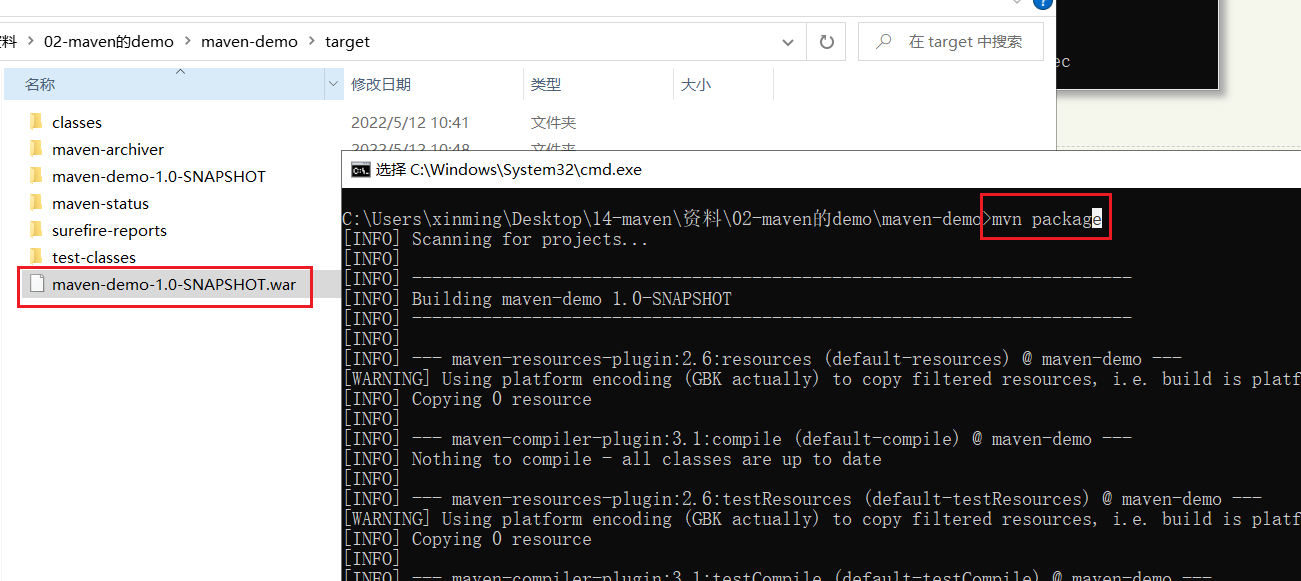Open Explorer help via question mark icon
1301x581 pixels.
coord(1042,5)
